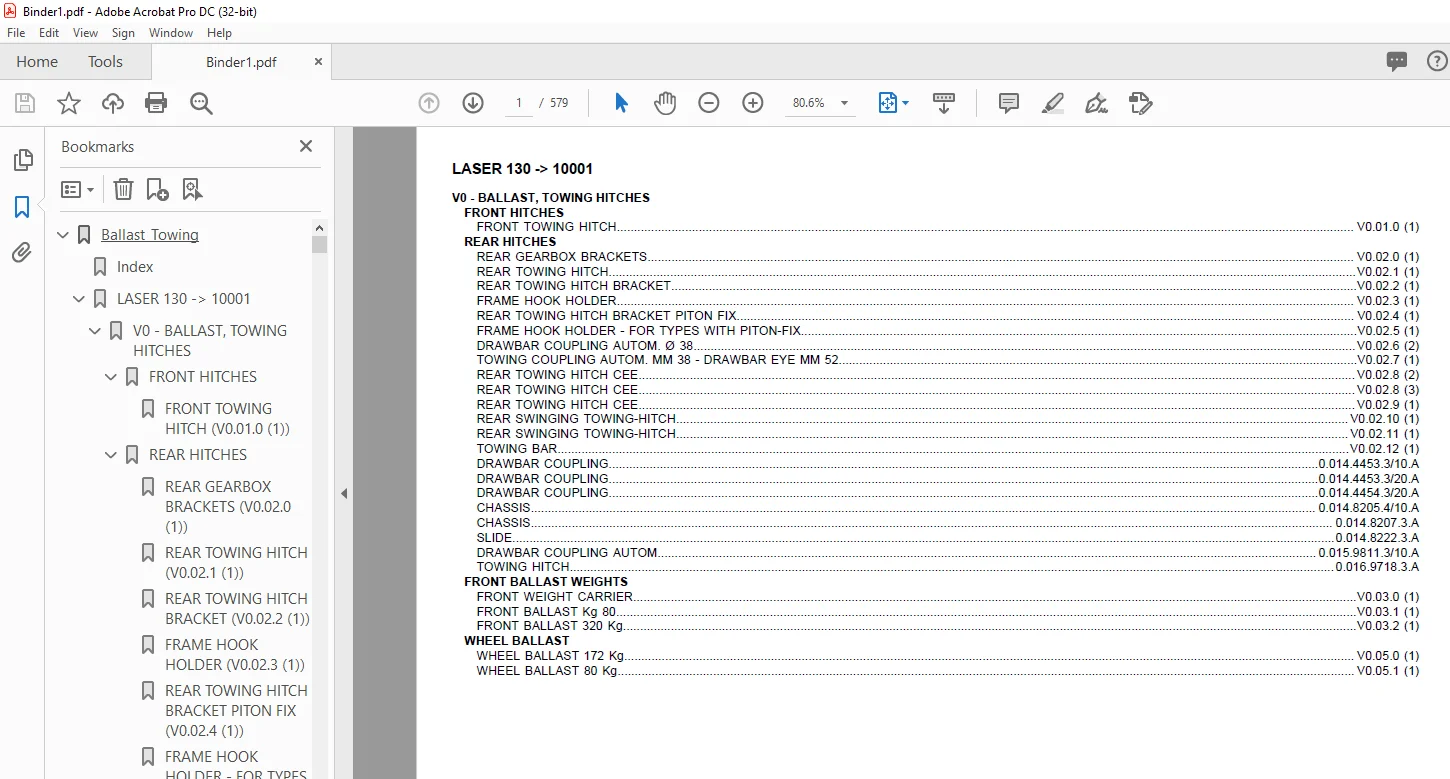This screenshot has width=1450, height=779.
Task: Close the Bookmarks panel
Action: pyautogui.click(x=306, y=146)
